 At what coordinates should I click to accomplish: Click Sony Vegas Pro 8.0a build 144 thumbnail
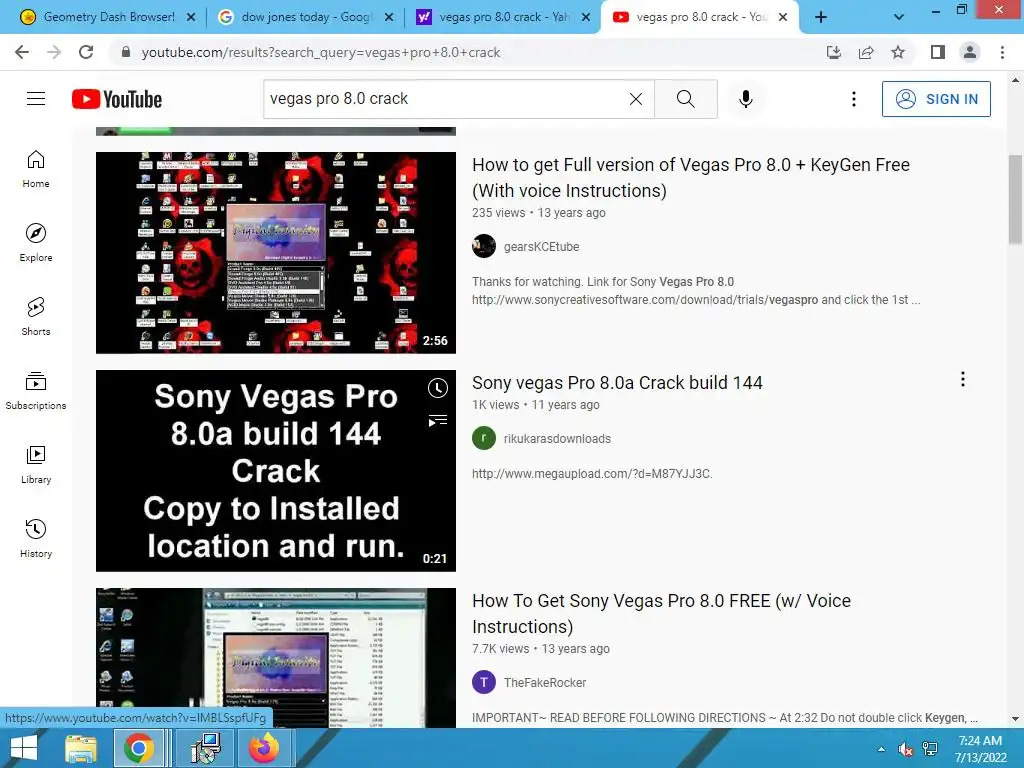click(x=276, y=471)
